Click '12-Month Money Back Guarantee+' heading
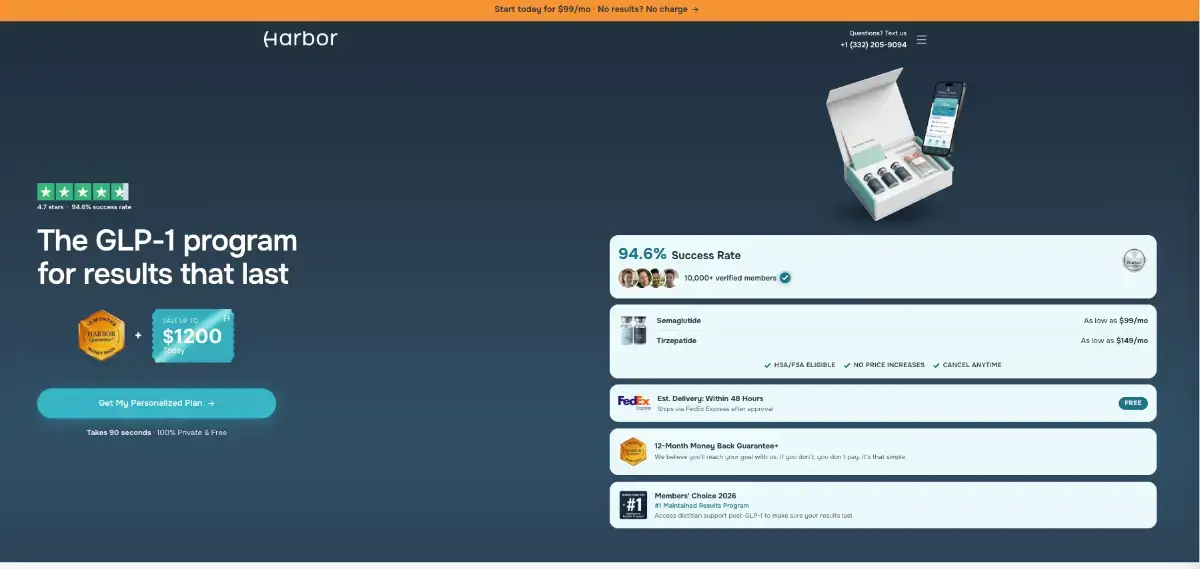The image size is (1200, 569). [x=716, y=446]
